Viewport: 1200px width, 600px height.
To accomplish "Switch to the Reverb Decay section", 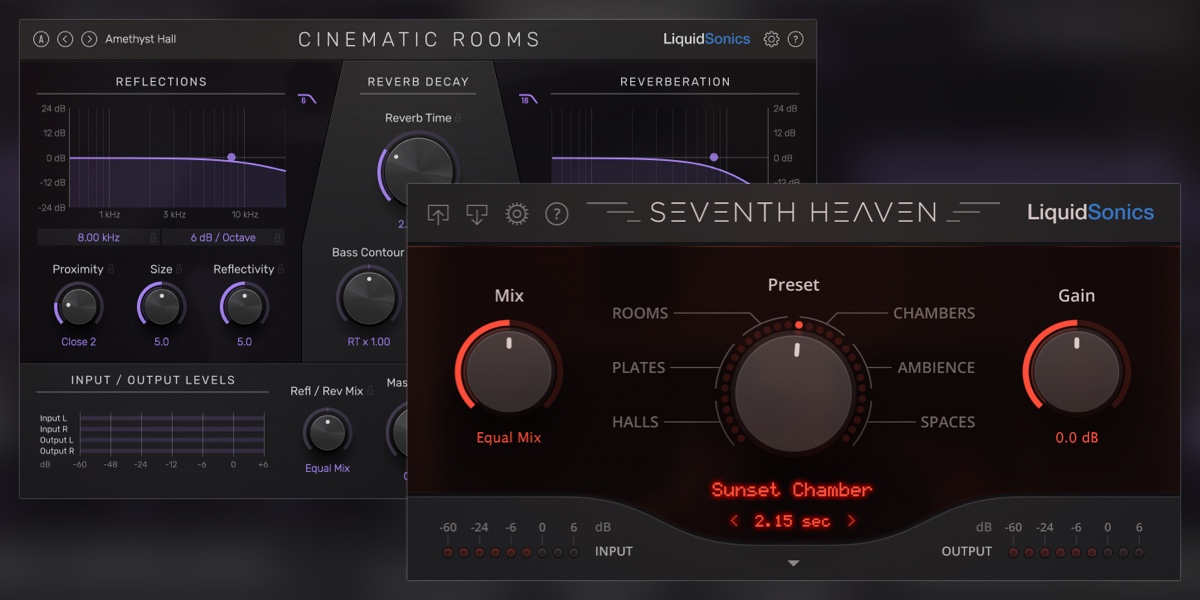I will pyautogui.click(x=417, y=81).
